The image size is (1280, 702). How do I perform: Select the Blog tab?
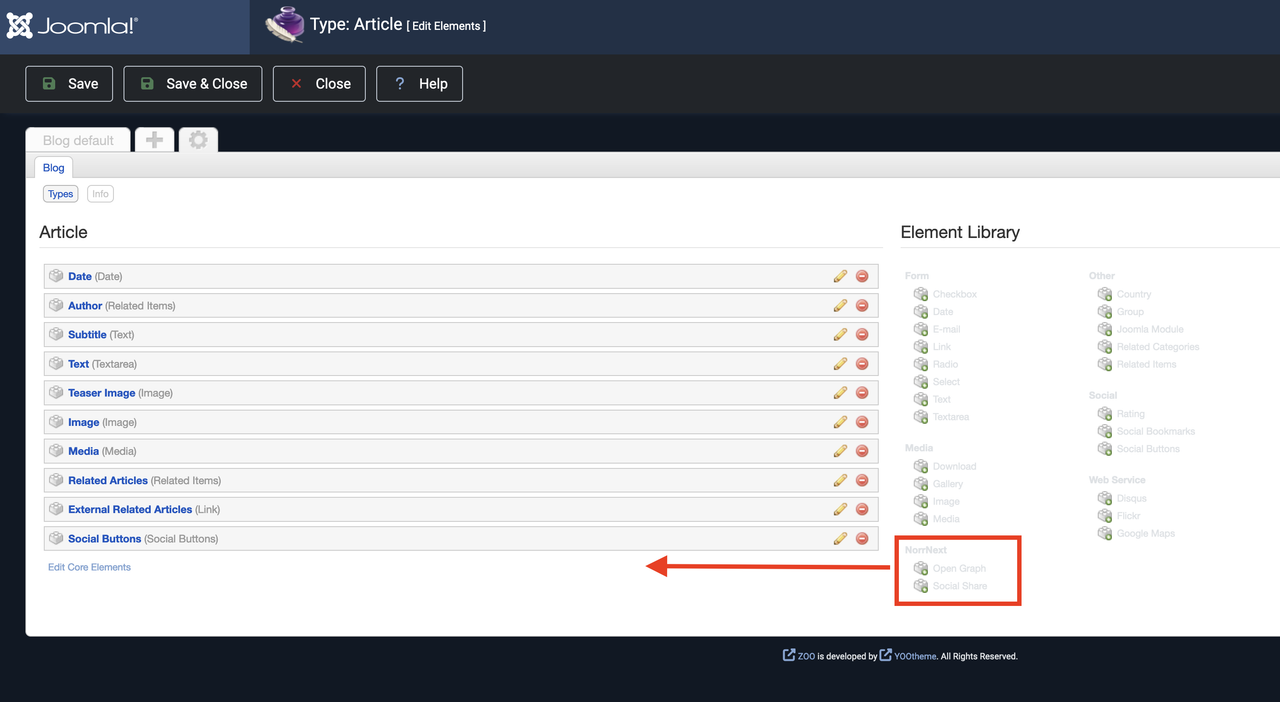[53, 168]
